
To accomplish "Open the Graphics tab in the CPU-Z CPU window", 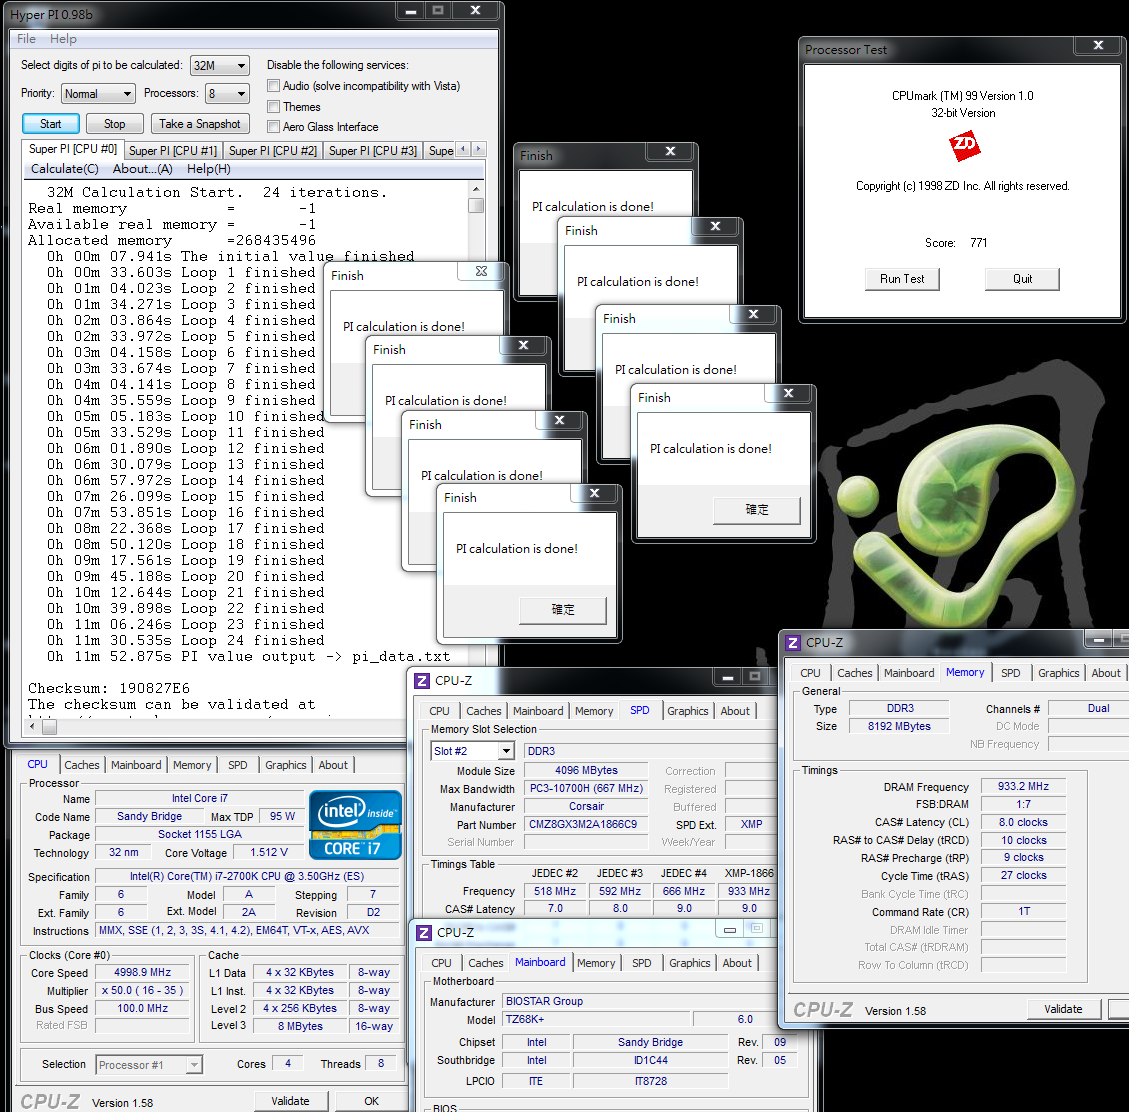I will [286, 765].
